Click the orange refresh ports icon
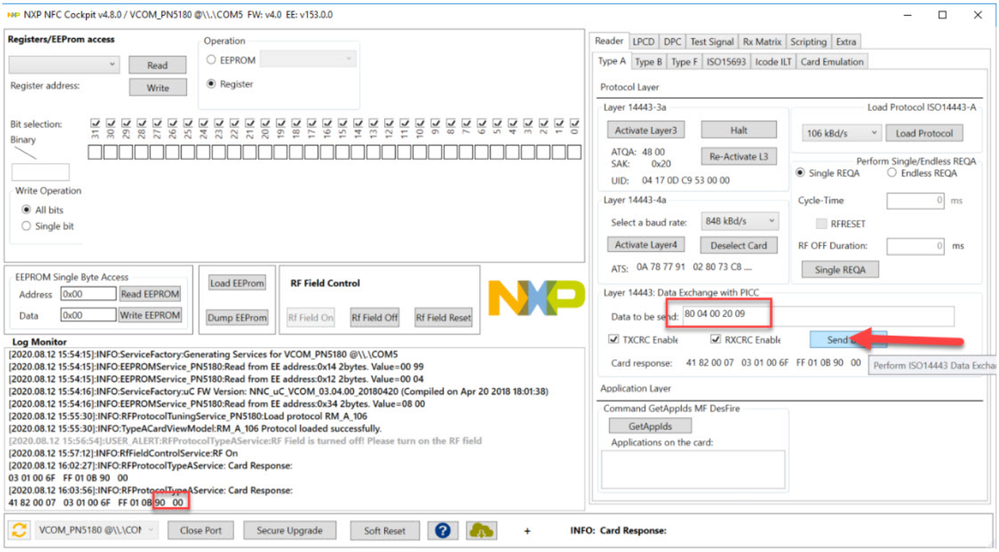 pos(20,530)
